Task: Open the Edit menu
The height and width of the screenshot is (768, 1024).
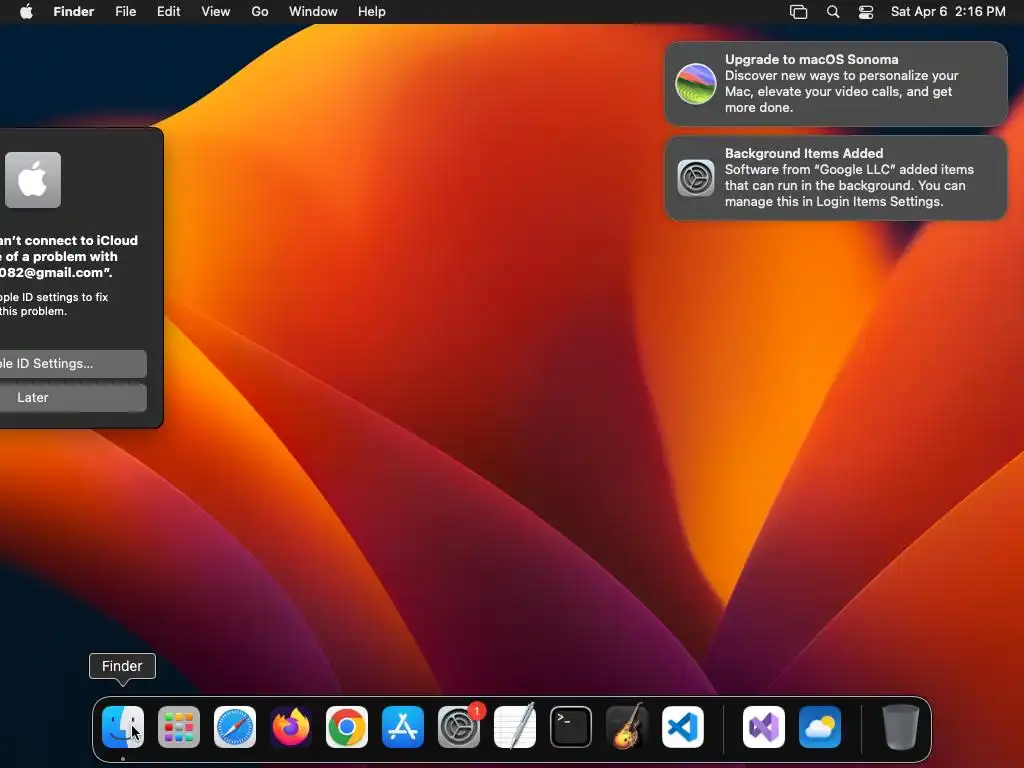Action: [168, 12]
